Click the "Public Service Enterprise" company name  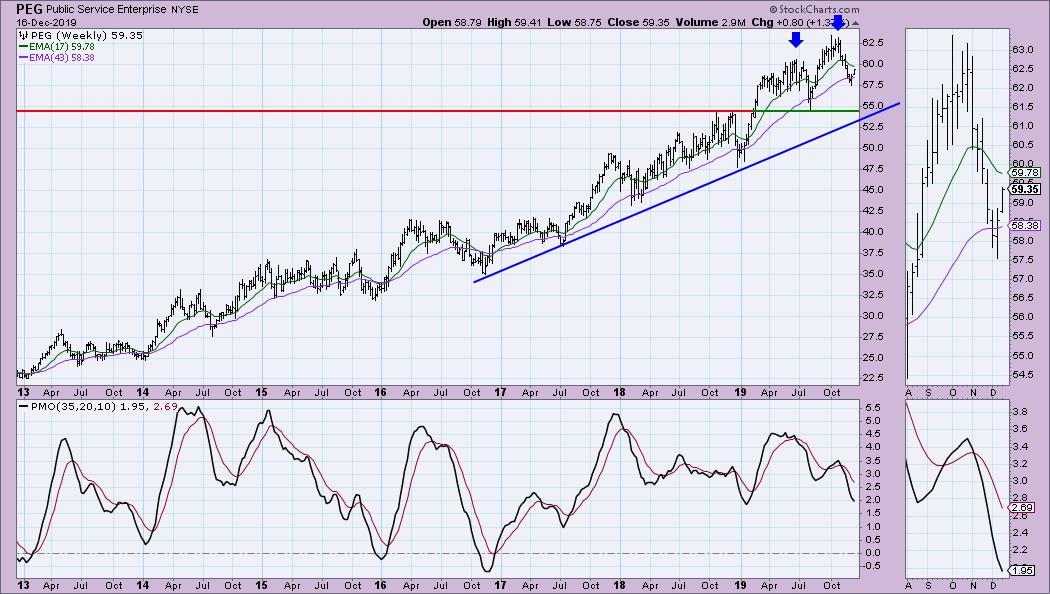click(106, 10)
